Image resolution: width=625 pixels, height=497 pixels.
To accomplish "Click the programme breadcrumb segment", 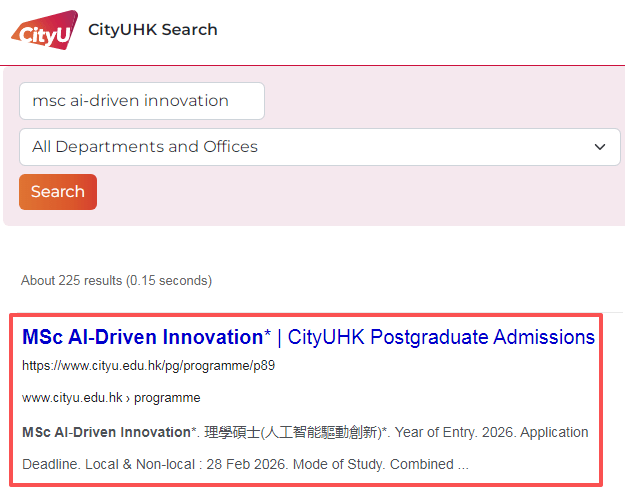I will 167,398.
